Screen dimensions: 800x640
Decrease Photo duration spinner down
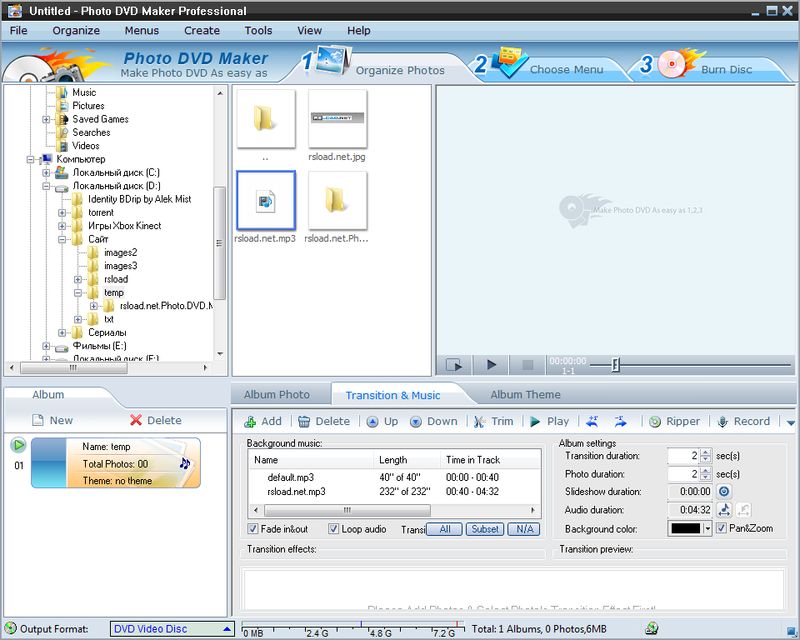(x=706, y=477)
